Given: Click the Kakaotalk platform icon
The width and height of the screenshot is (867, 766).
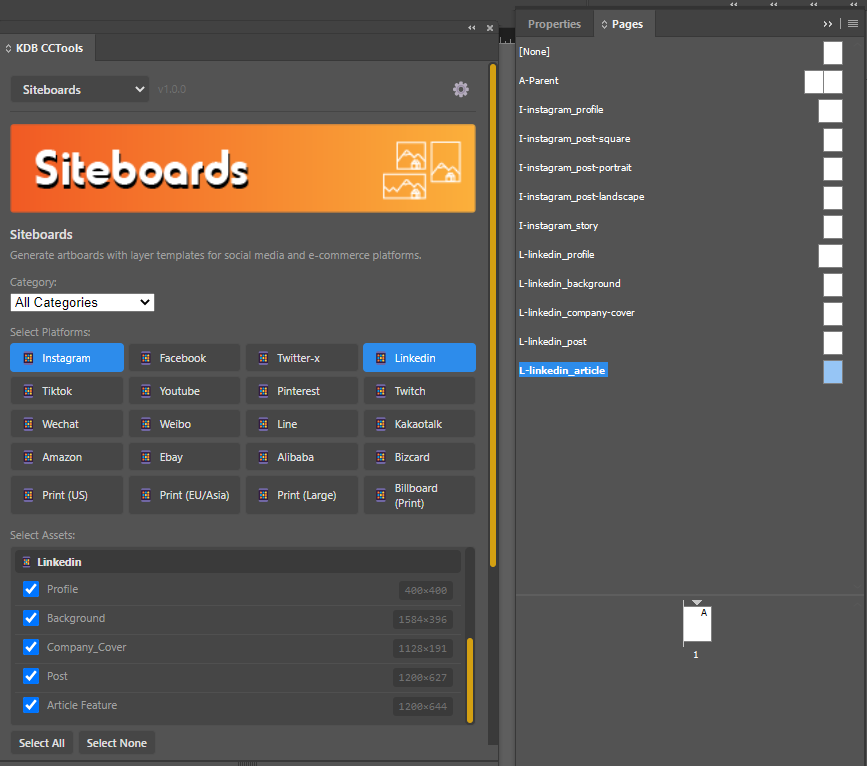Looking at the screenshot, I should click(381, 424).
